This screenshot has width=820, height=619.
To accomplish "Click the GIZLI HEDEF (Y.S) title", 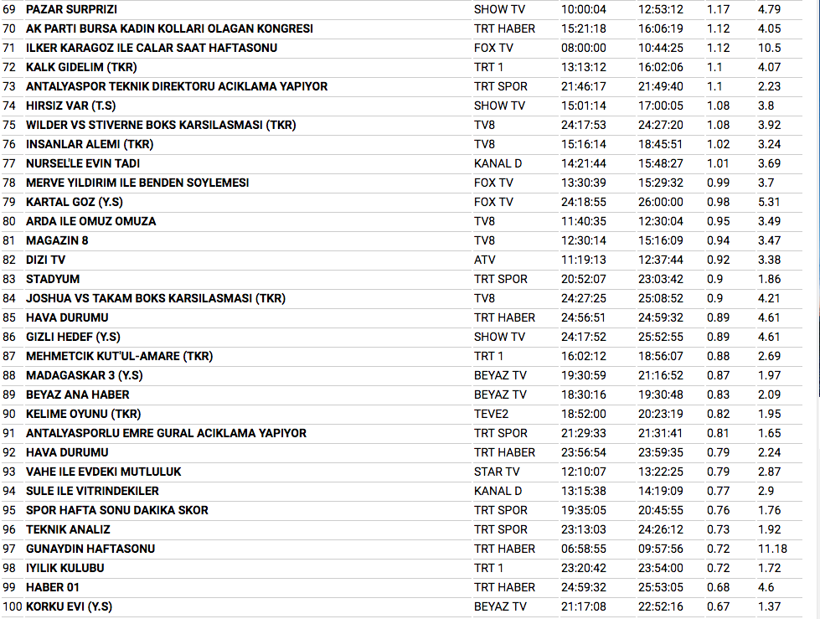I will pos(73,337).
